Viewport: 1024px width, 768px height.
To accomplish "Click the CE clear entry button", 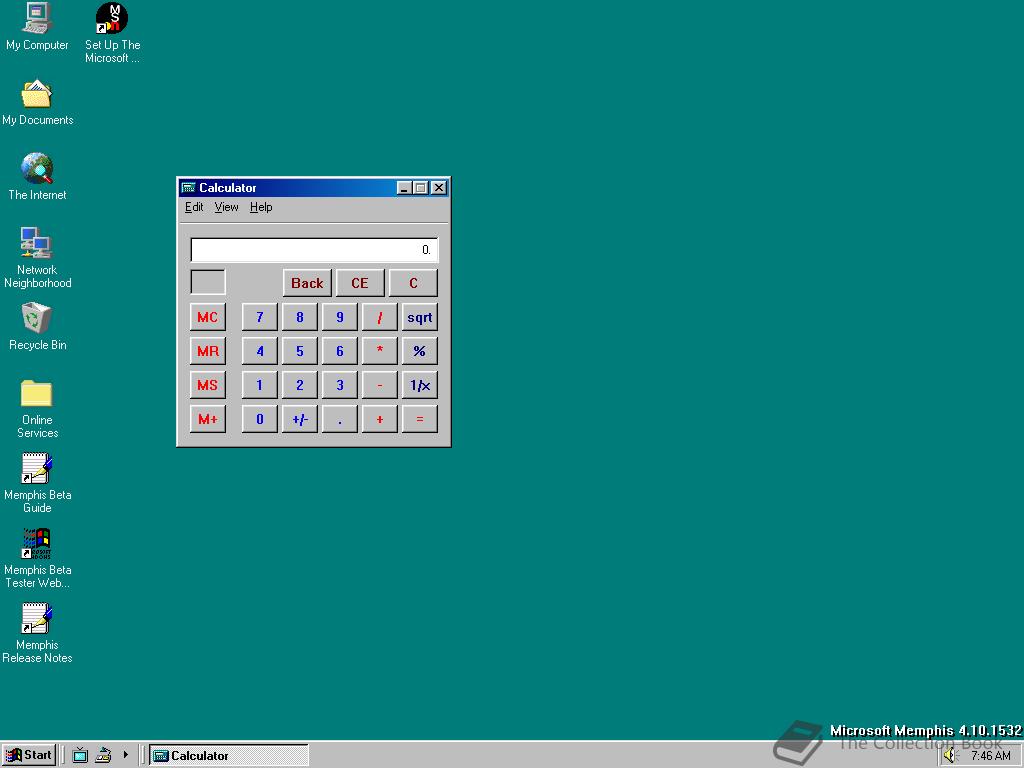I will [x=360, y=283].
